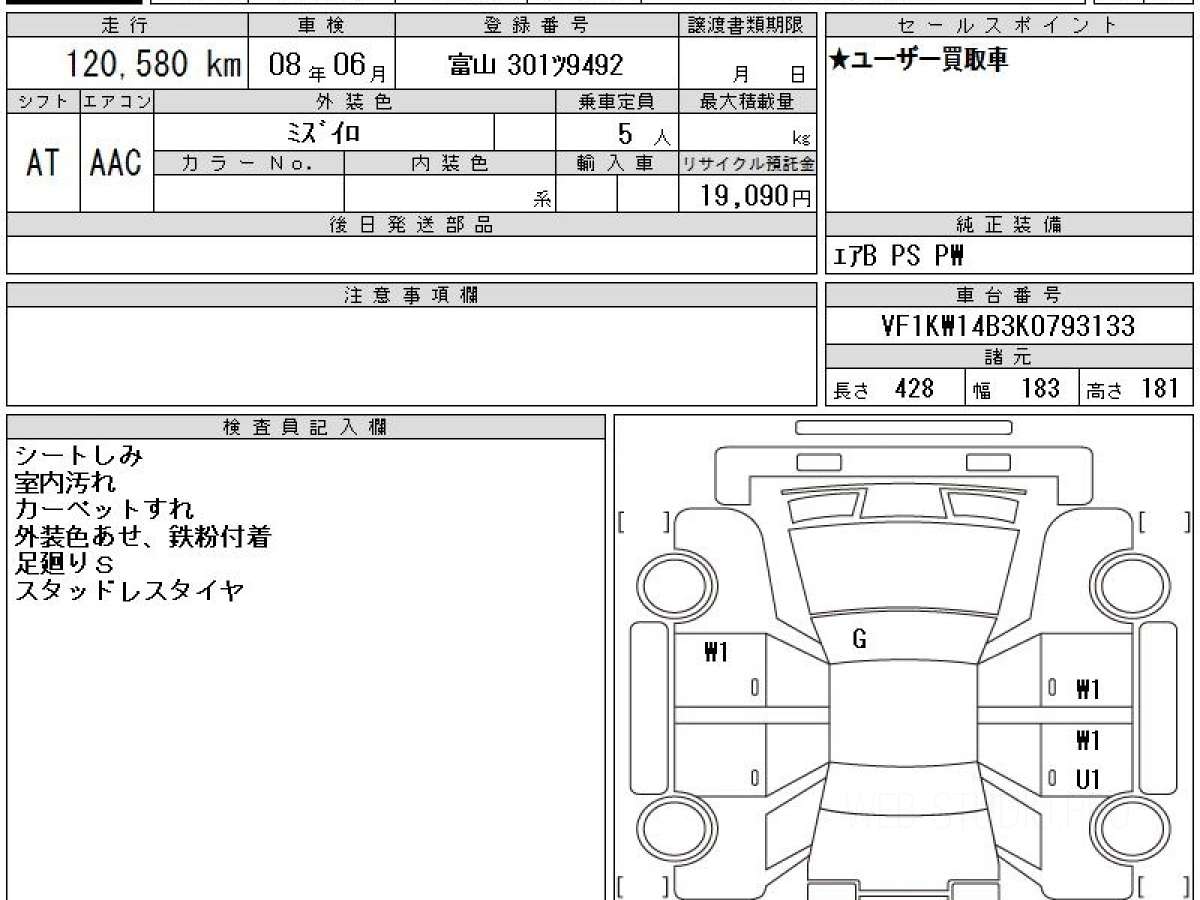This screenshot has height=900, width=1200.
Task: Select the AT shift type cell
Action: 43,162
